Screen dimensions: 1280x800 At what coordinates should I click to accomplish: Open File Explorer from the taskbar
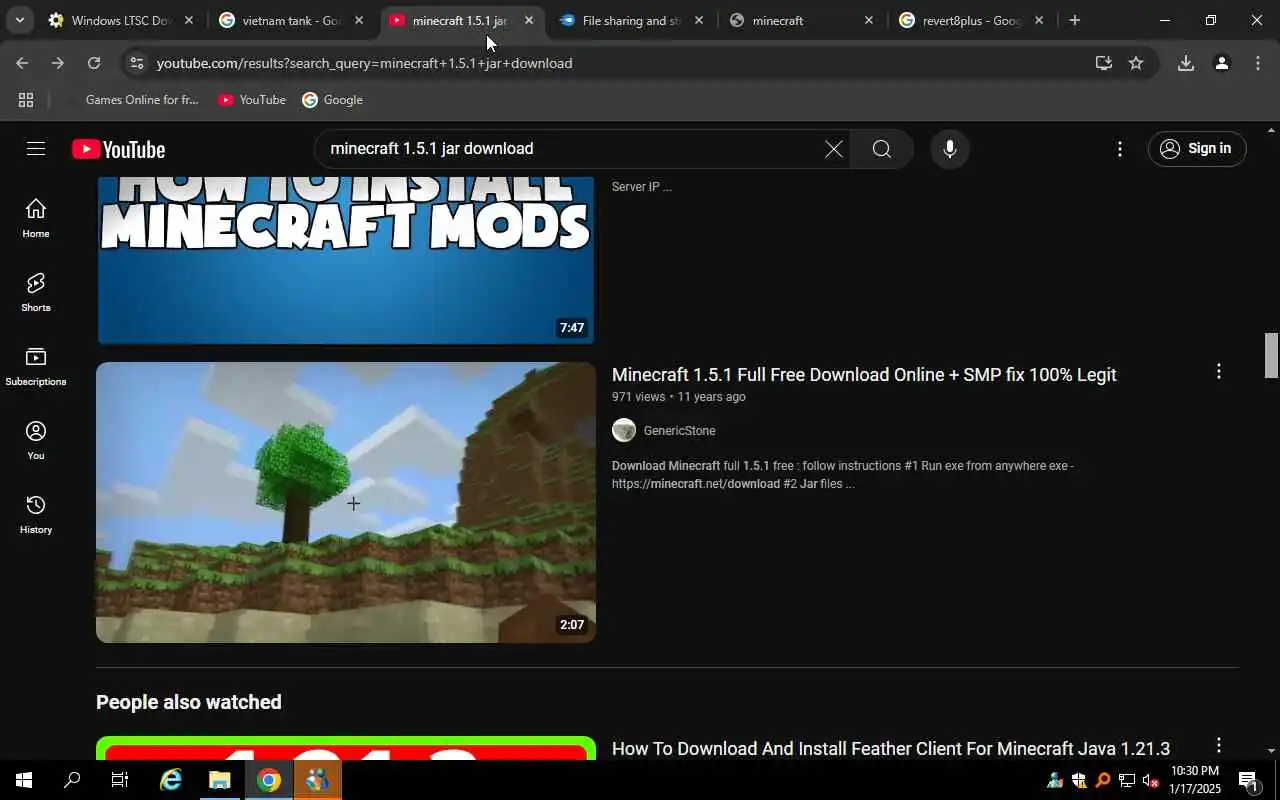point(219,780)
